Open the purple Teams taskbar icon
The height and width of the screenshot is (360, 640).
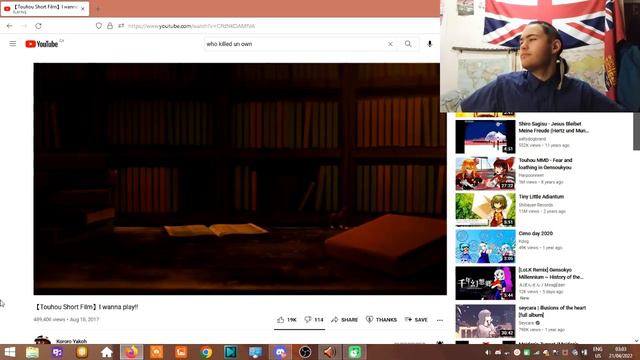[57, 352]
